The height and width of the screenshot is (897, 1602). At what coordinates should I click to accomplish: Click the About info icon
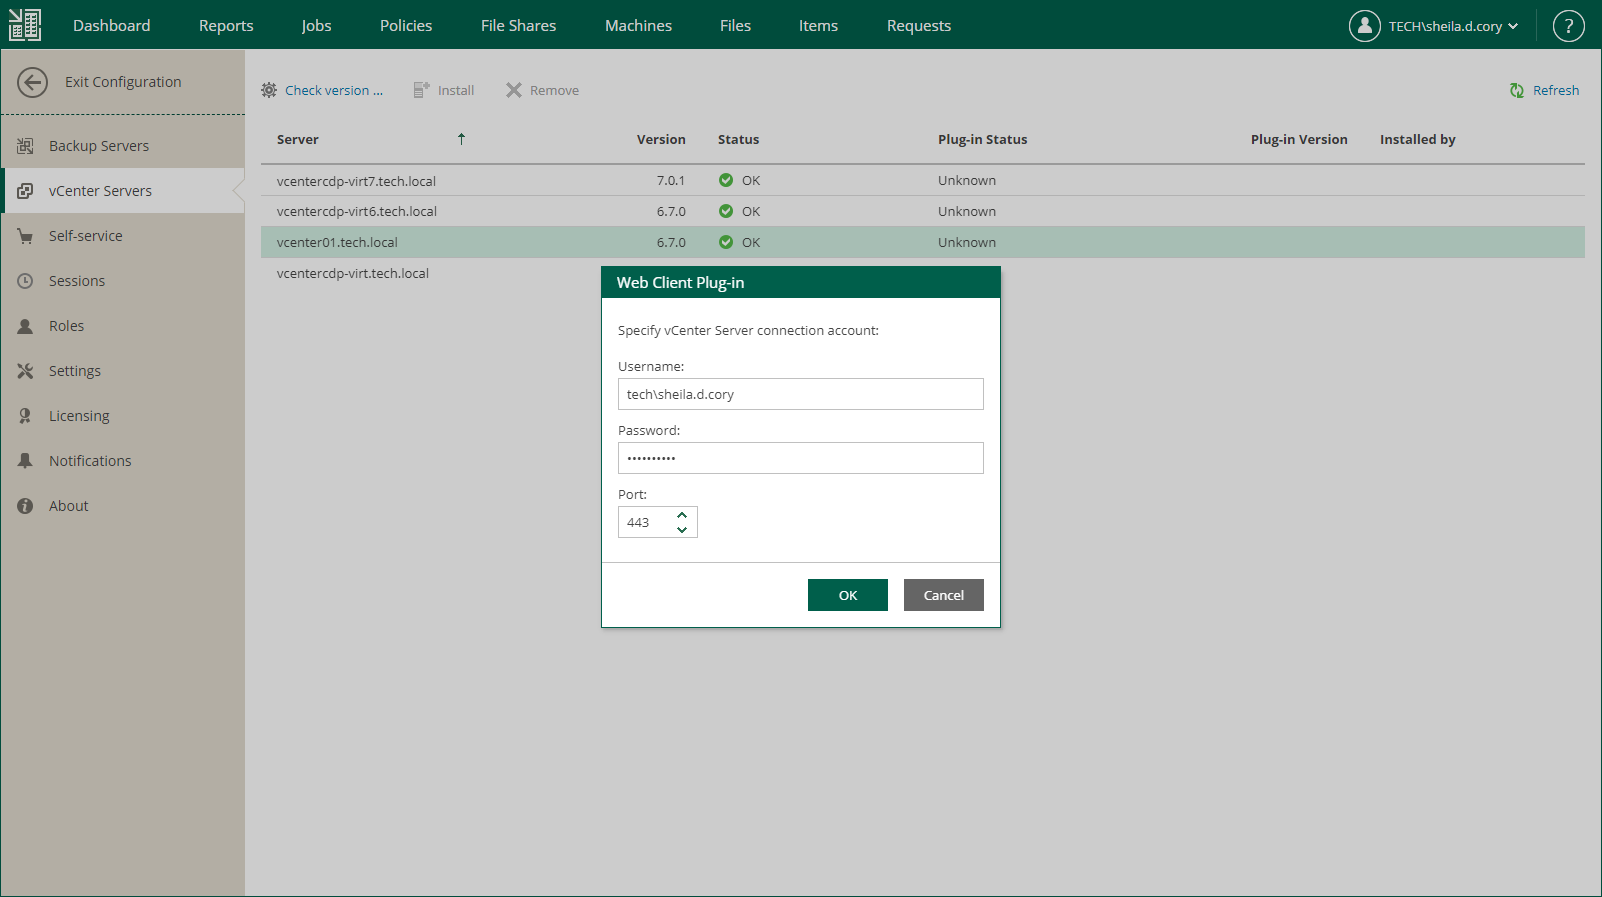coord(25,506)
